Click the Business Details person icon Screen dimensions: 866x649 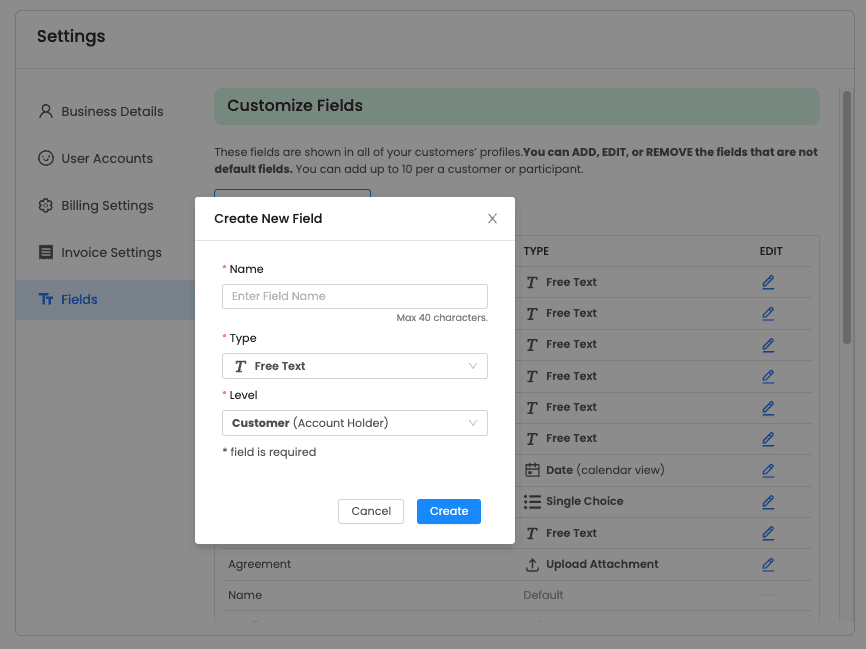click(46, 112)
